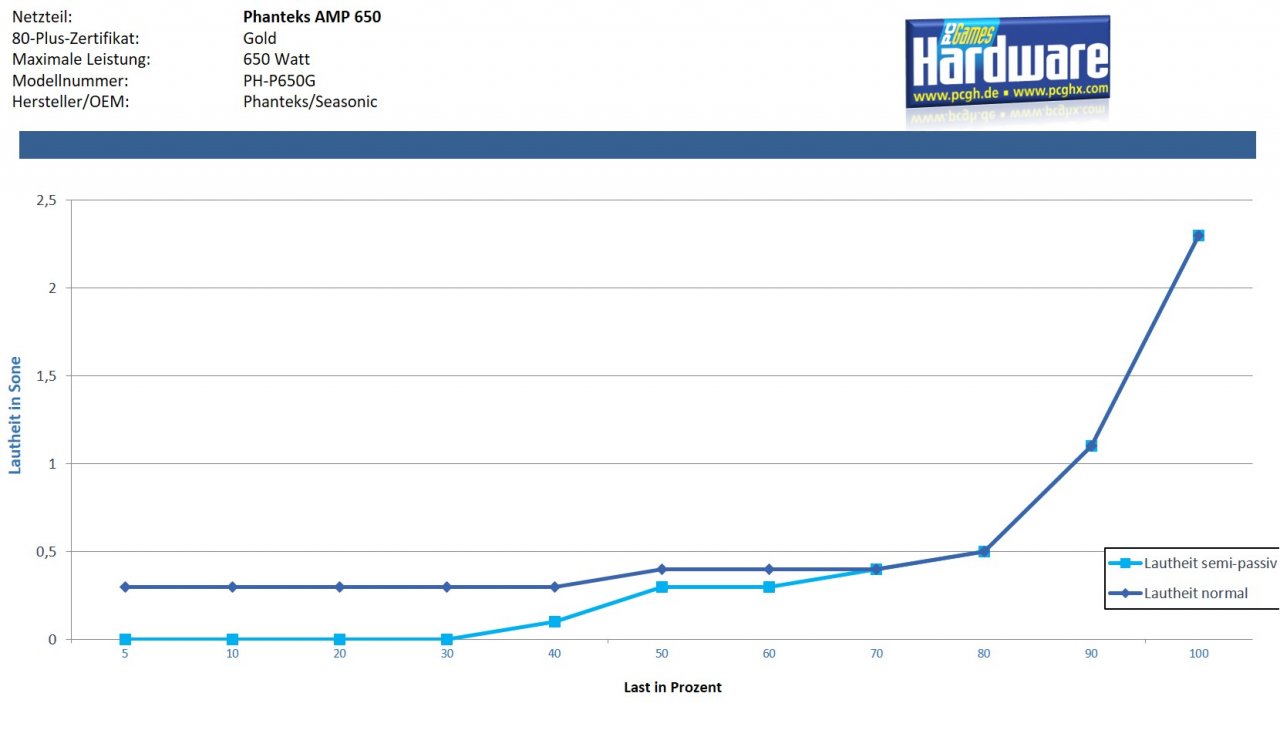Click the "80-Plus-Zertifikat:" label
Viewport: 1280px width, 730px height.
75,38
